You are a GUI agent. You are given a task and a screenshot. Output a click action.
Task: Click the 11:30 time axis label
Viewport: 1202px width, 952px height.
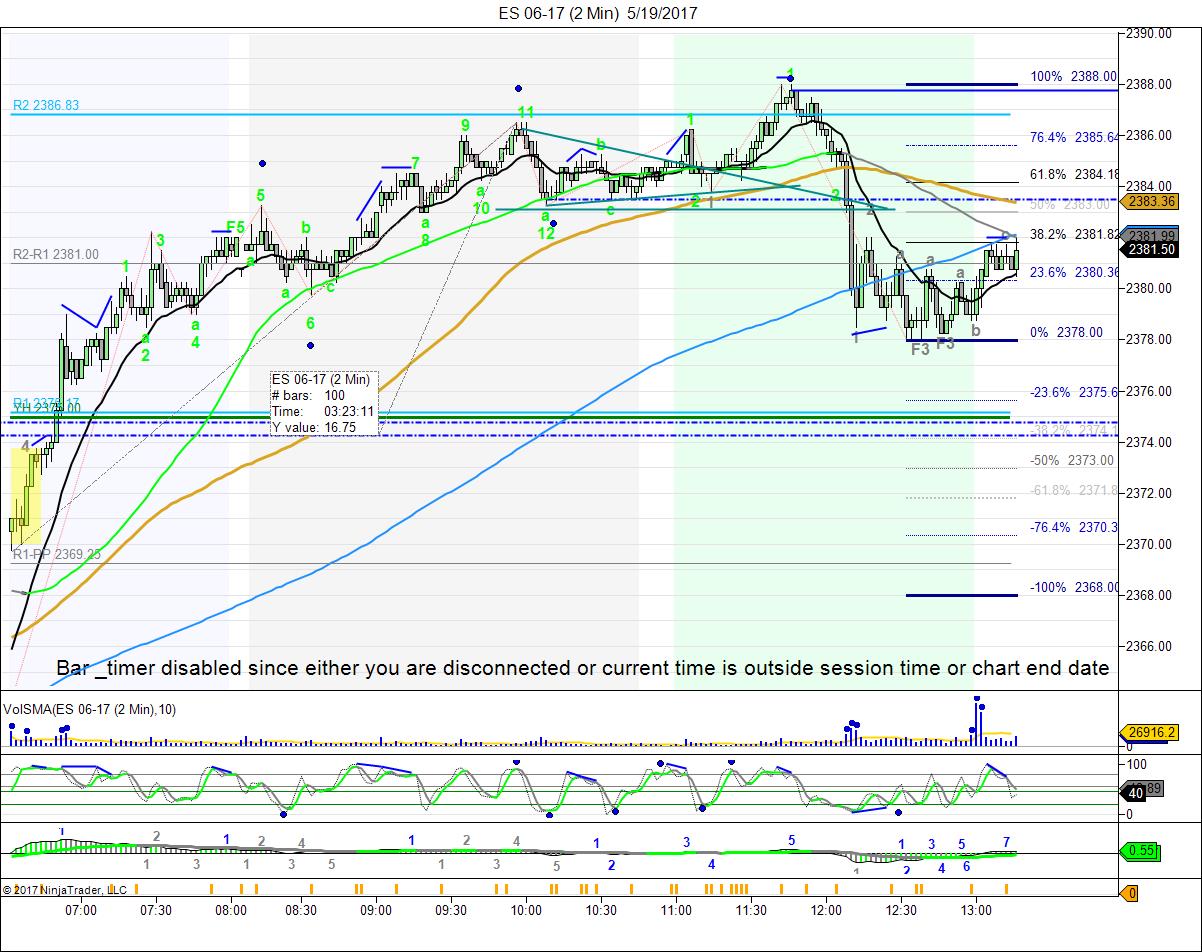pyautogui.click(x=751, y=910)
